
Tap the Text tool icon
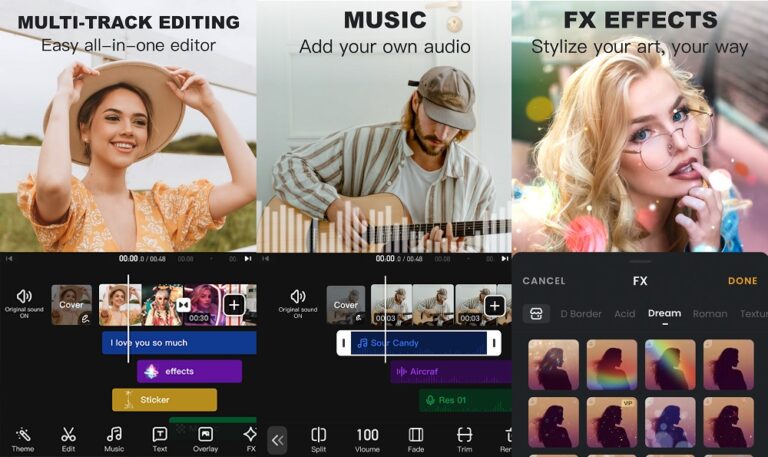[x=160, y=438]
